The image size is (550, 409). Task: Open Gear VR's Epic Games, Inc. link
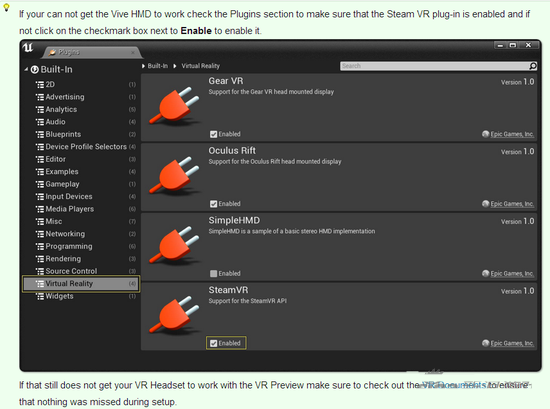pyautogui.click(x=512, y=134)
